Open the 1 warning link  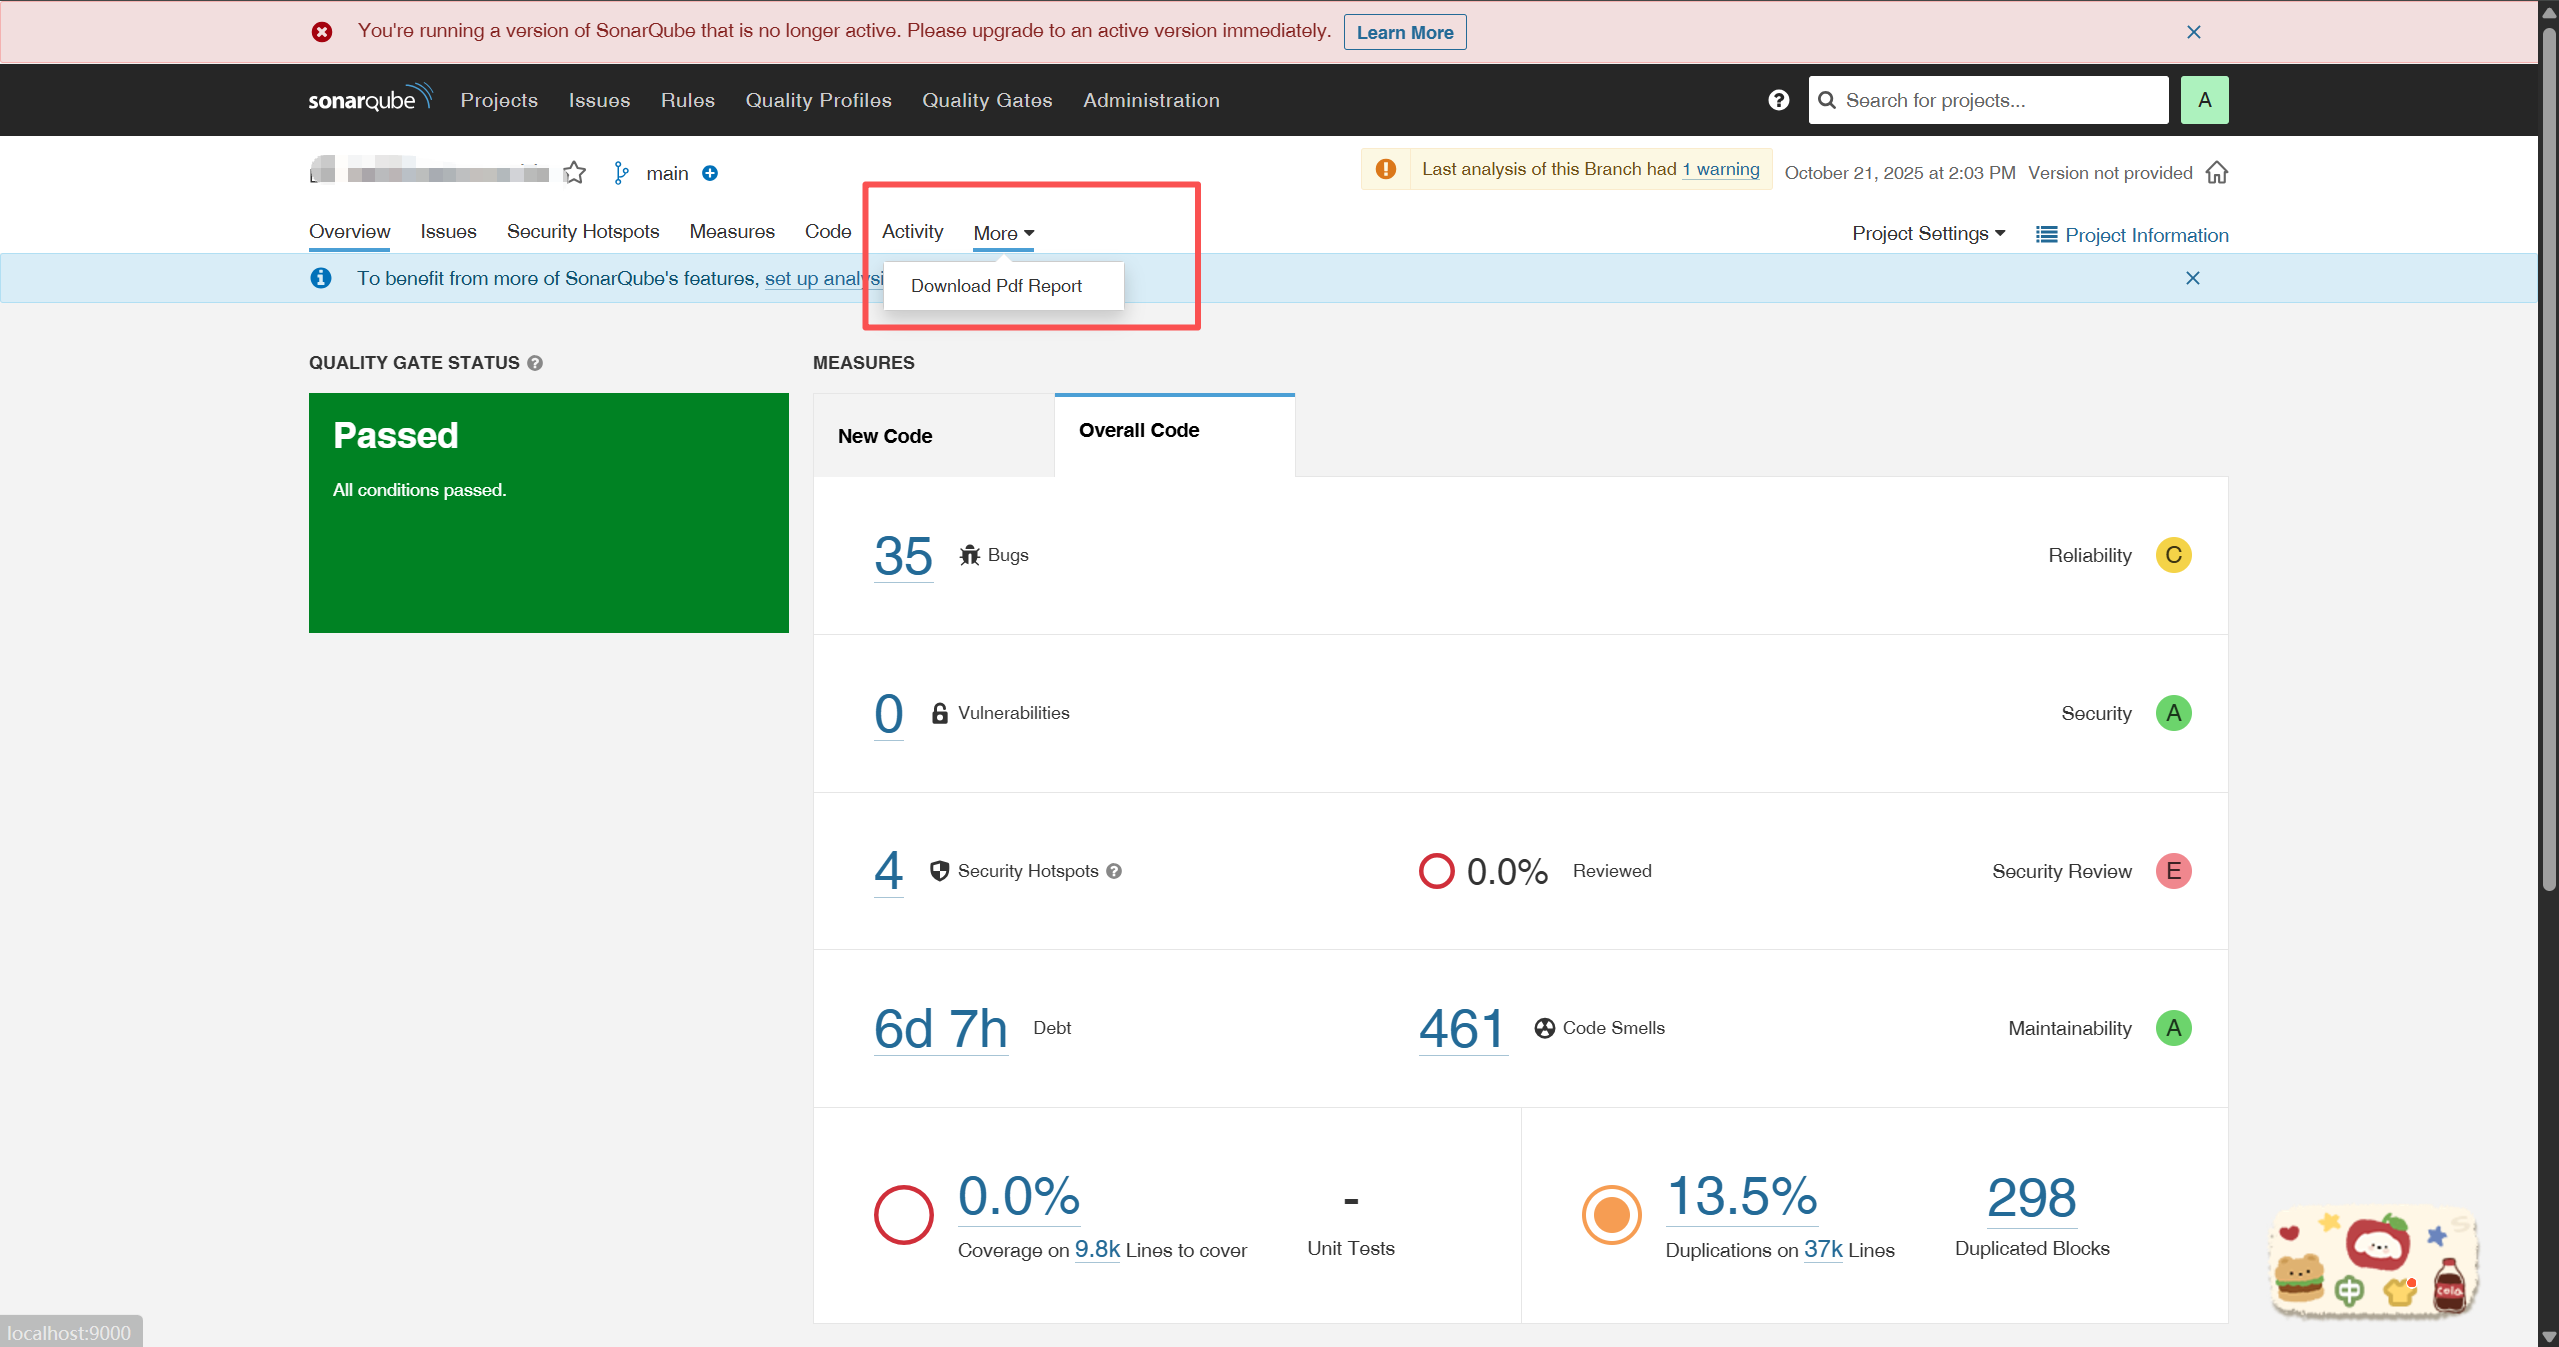(1721, 169)
